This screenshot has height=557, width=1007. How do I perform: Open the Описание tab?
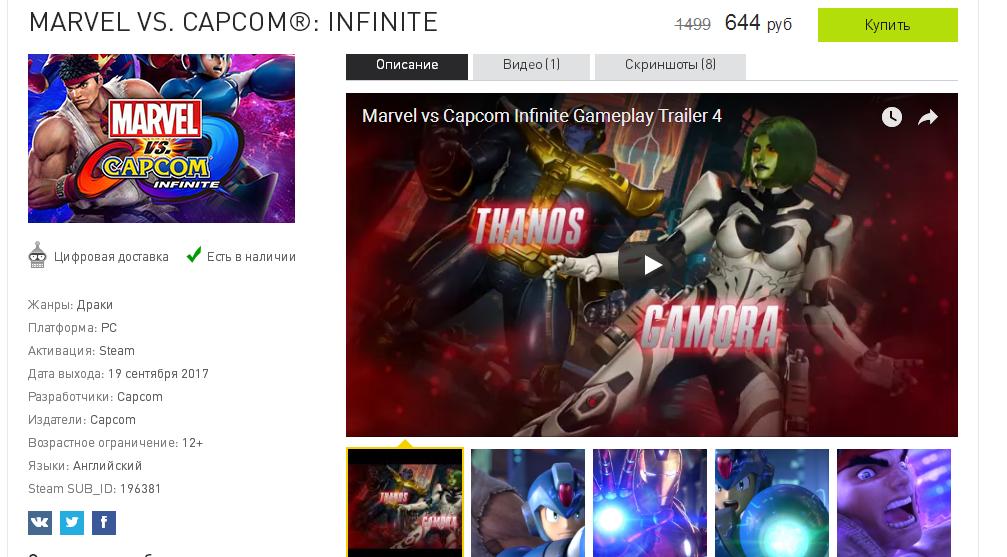pyautogui.click(x=407, y=66)
